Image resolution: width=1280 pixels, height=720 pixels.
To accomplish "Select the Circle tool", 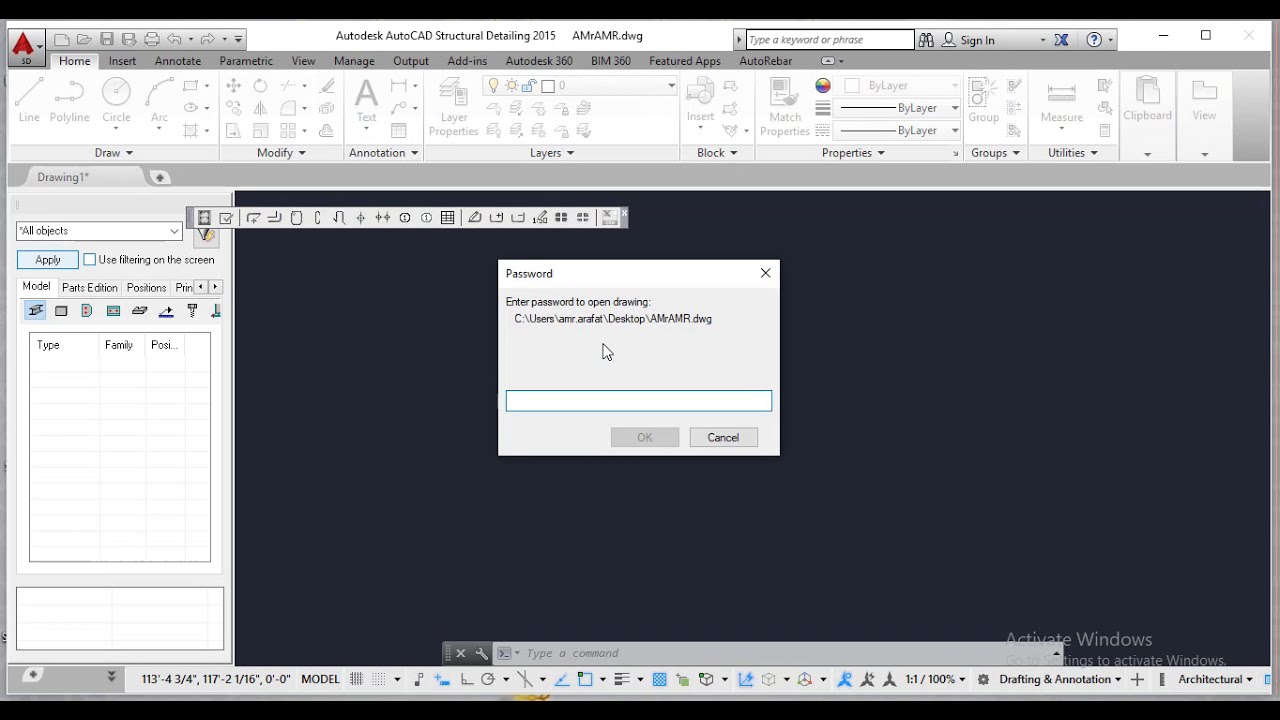I will click(x=116, y=101).
